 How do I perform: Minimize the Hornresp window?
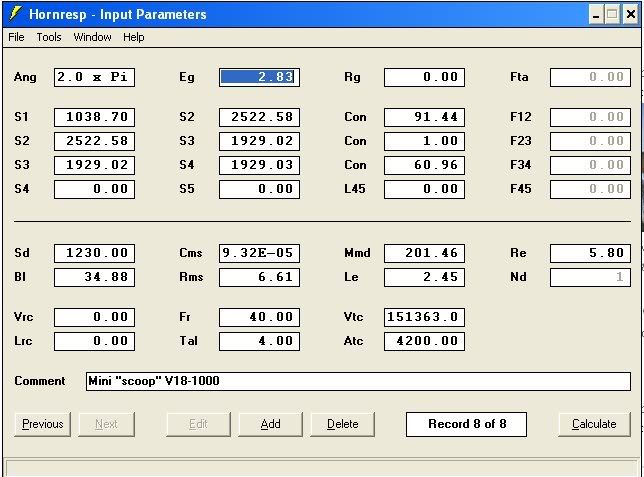(594, 14)
